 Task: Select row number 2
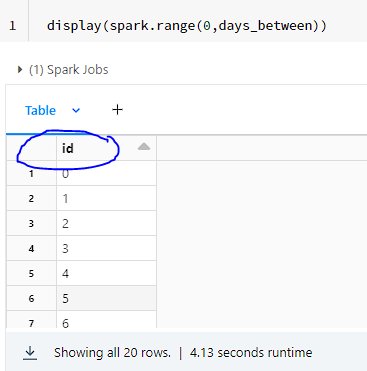tap(31, 198)
